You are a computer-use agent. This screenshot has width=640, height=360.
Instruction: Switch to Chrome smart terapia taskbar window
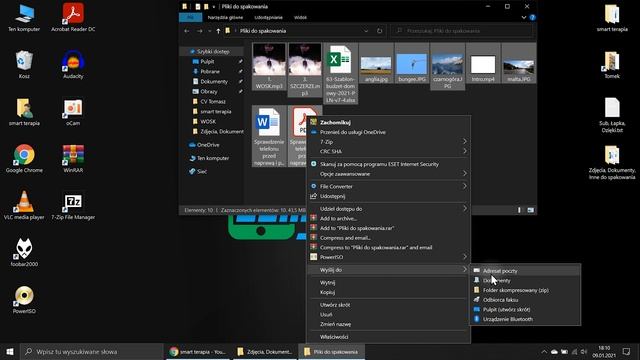(x=198, y=351)
